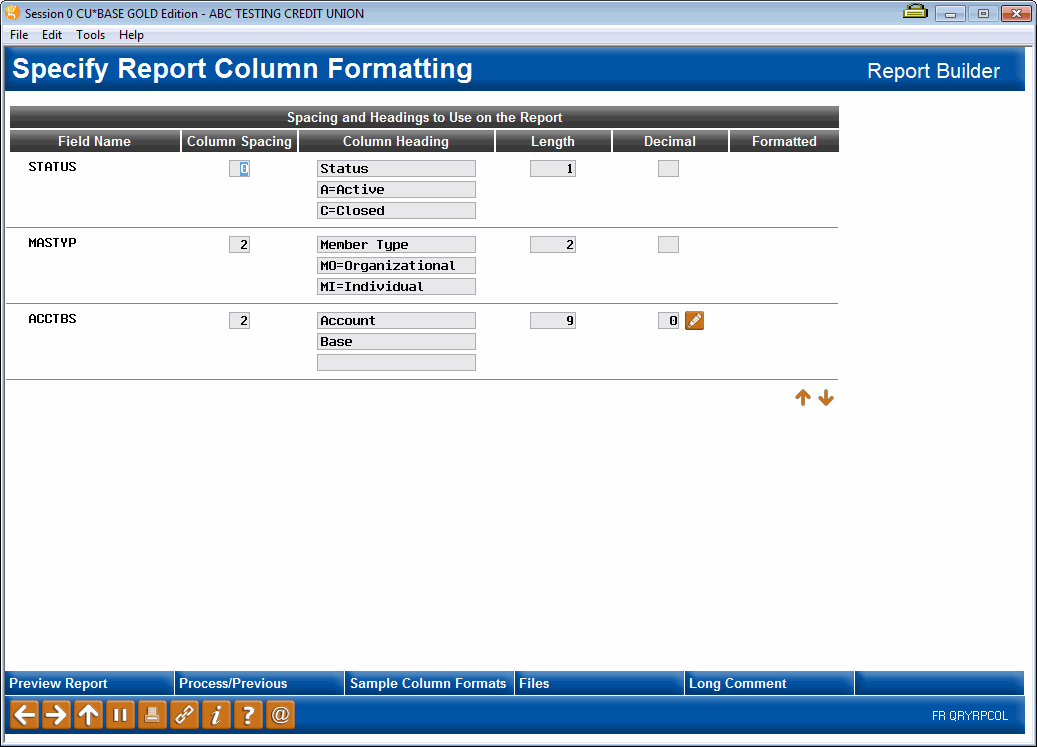Click the session link chain icon

184,715
